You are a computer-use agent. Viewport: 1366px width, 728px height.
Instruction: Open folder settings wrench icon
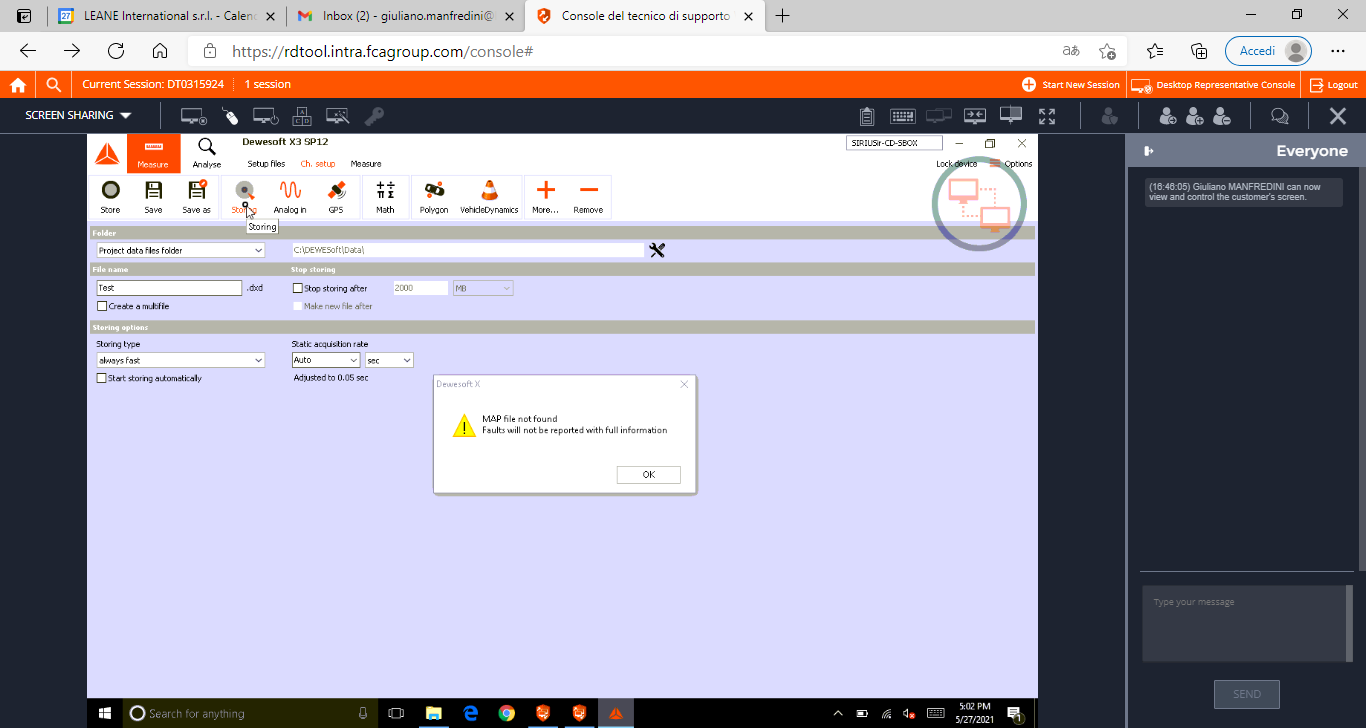pyautogui.click(x=657, y=250)
